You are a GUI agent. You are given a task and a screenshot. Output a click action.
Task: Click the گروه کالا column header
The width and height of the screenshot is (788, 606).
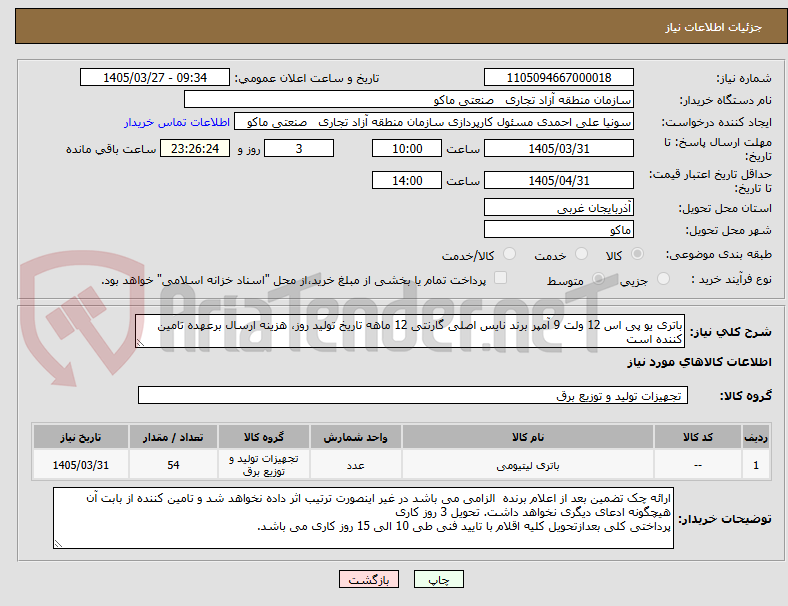(264, 437)
